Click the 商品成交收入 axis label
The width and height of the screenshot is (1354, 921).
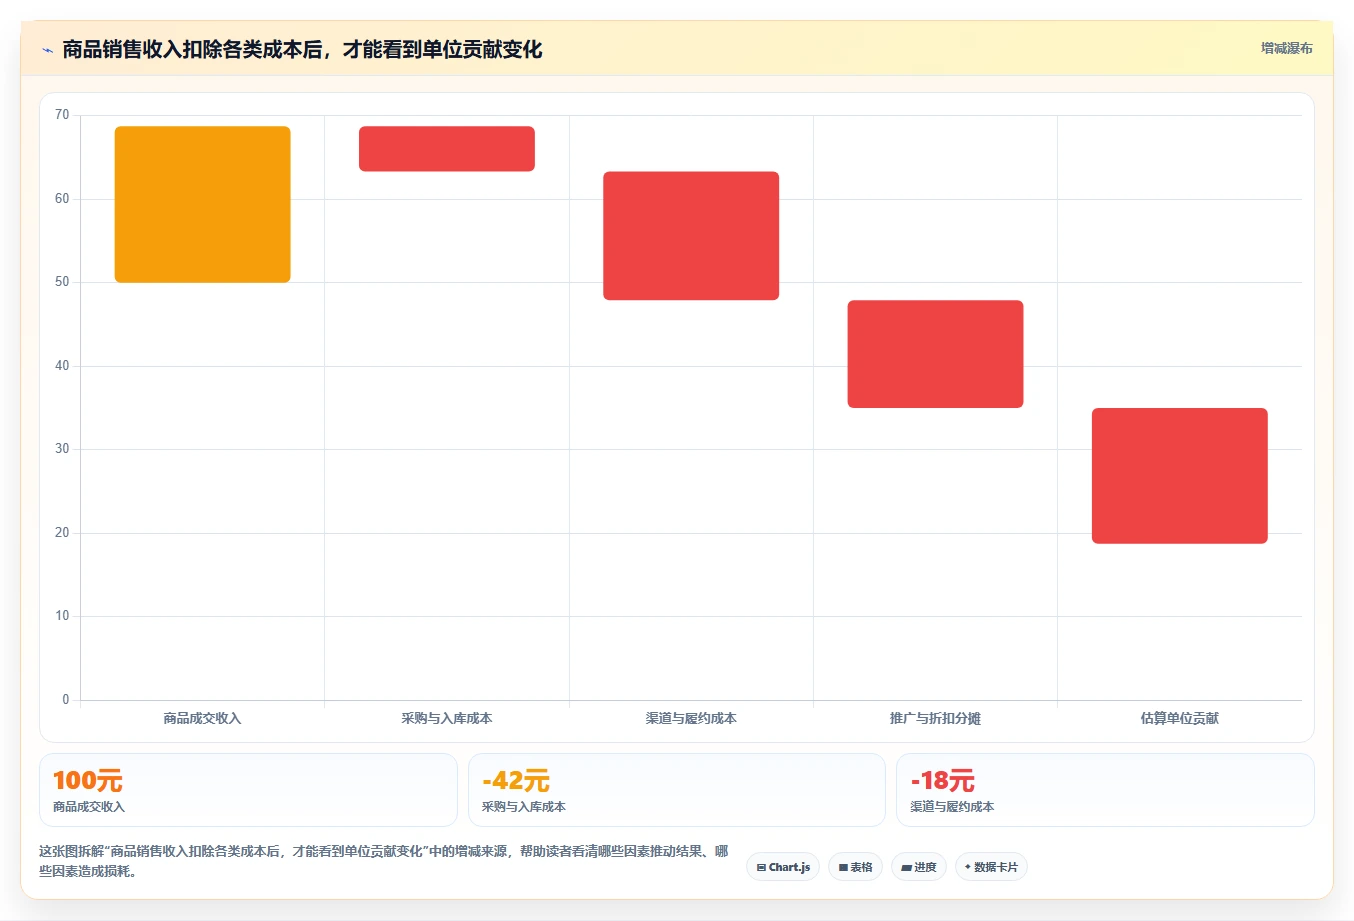point(203,718)
